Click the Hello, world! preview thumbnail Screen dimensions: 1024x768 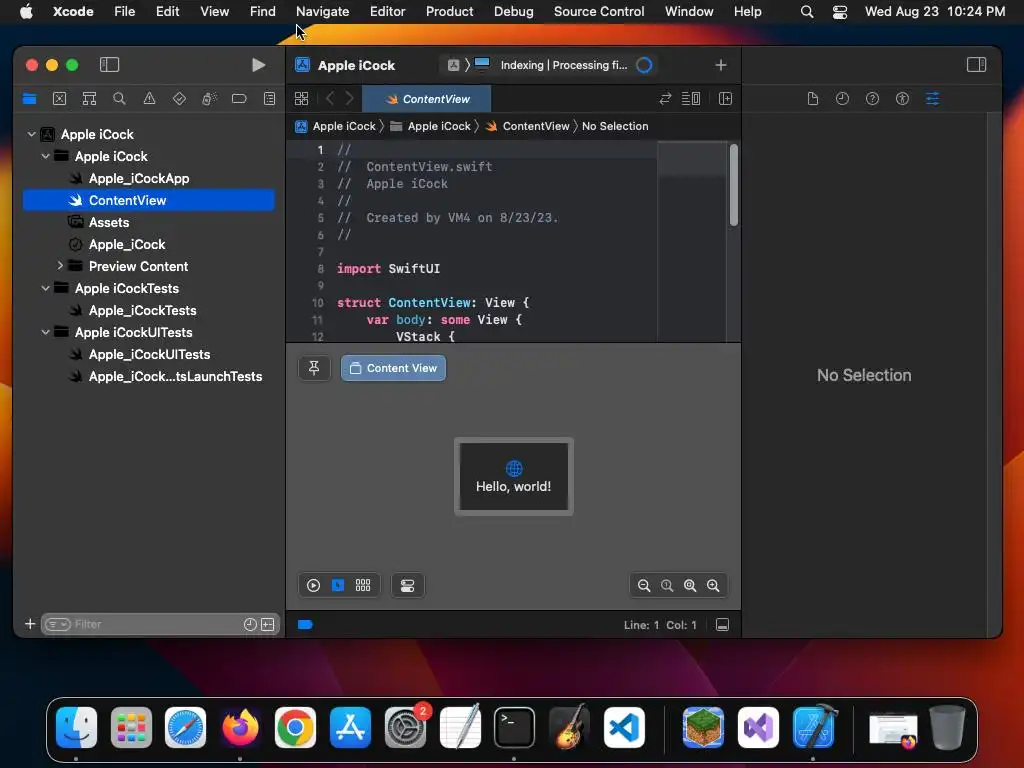point(514,477)
